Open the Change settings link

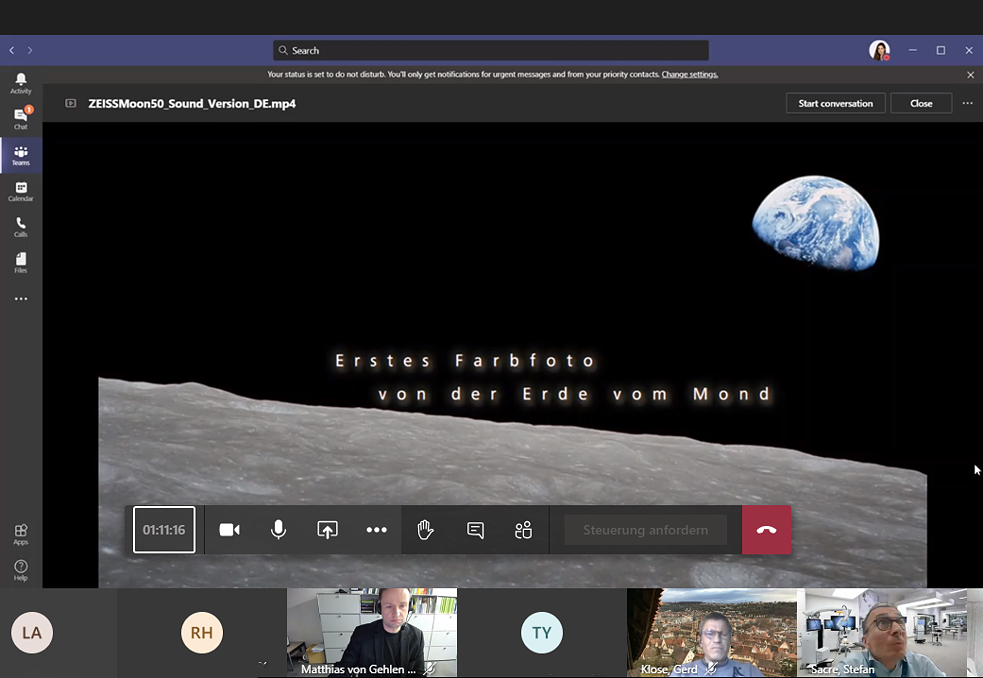pyautogui.click(x=690, y=74)
